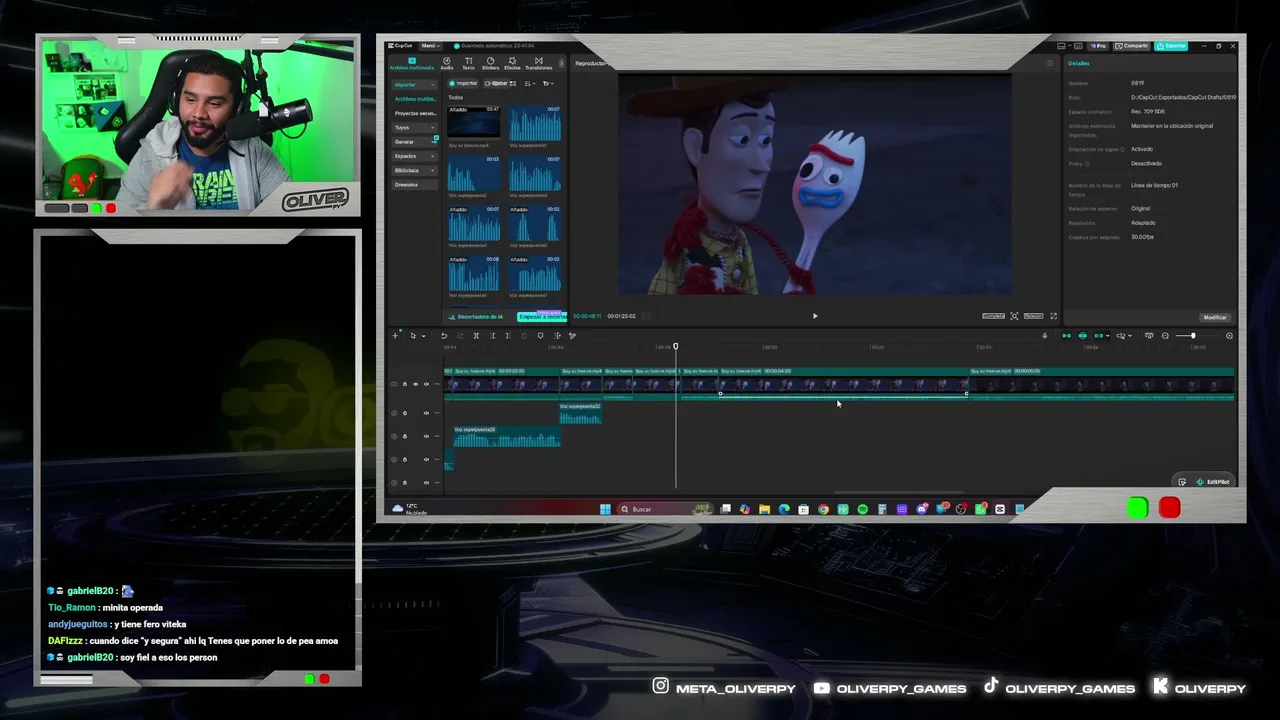
Task: Open the Texto tab in CapCut
Action: click(468, 63)
